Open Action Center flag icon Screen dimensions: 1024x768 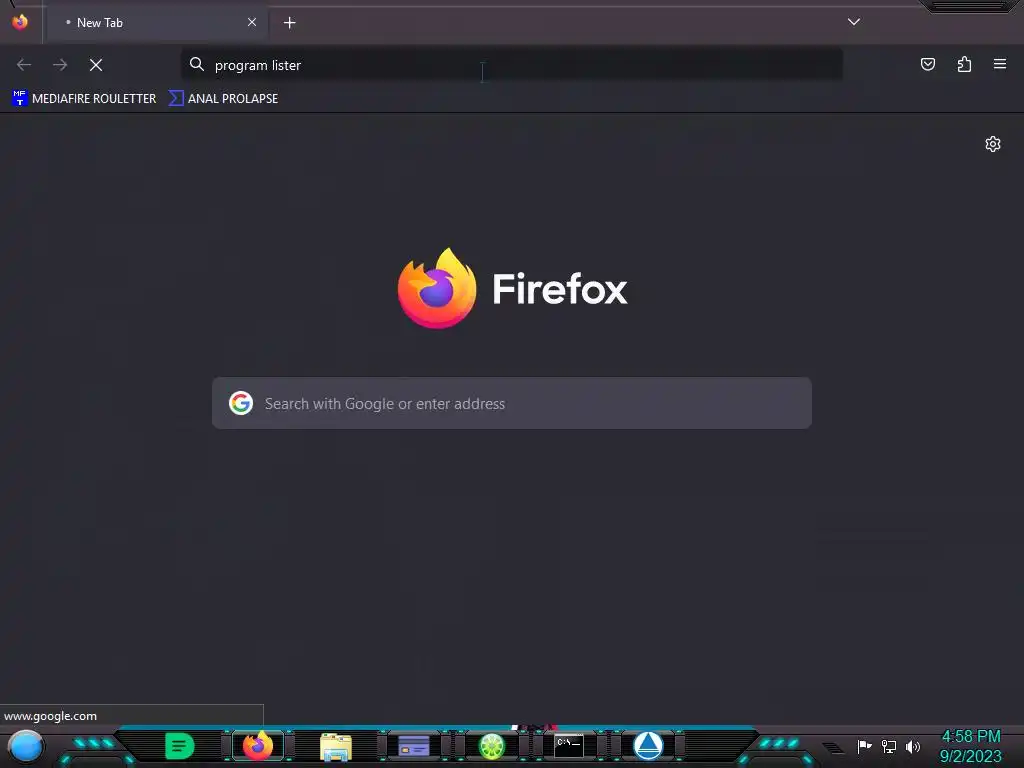864,746
